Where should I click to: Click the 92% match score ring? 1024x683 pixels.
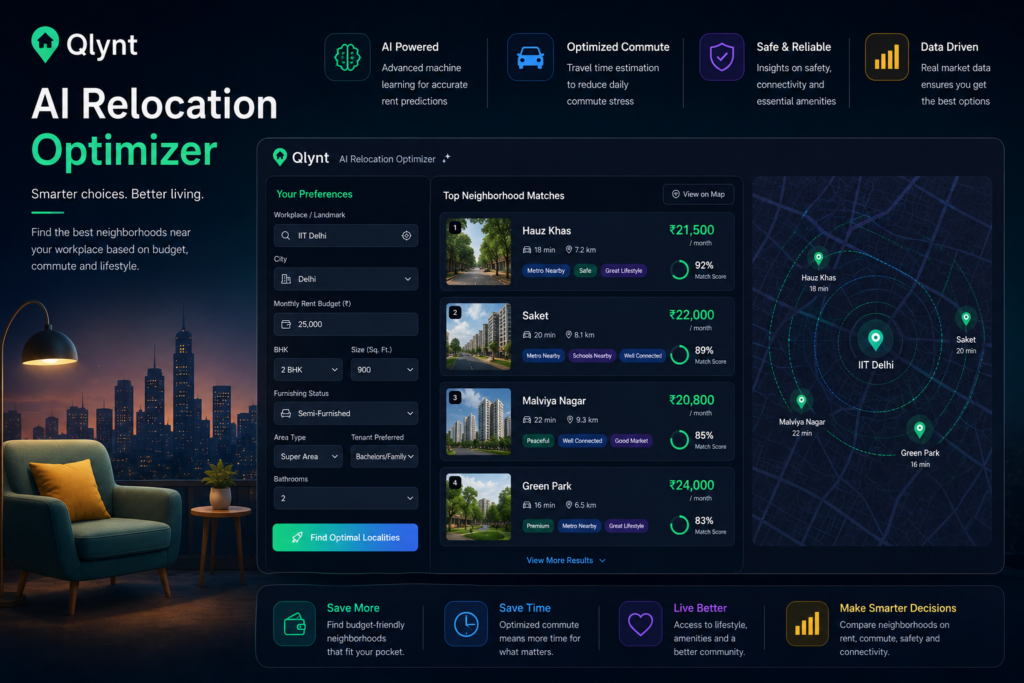click(x=680, y=270)
